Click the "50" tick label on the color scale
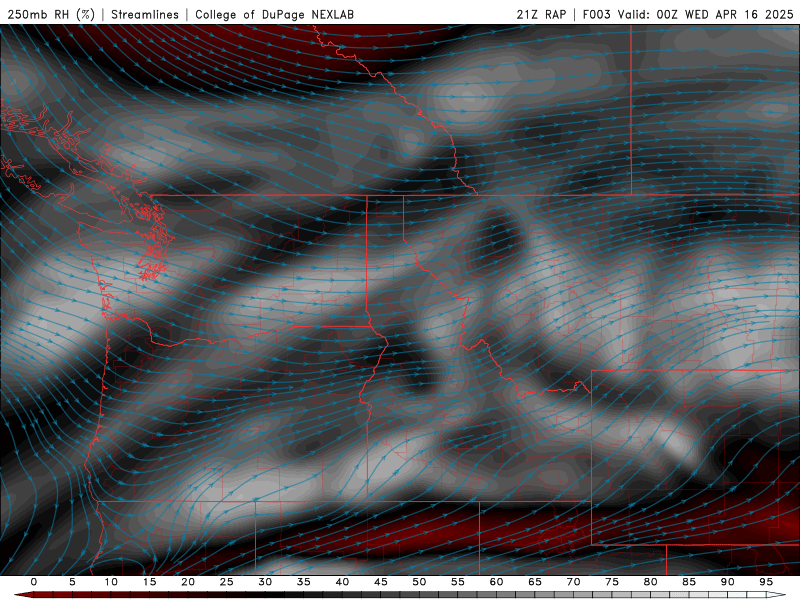Screen dimensions: 800x600 [x=419, y=582]
